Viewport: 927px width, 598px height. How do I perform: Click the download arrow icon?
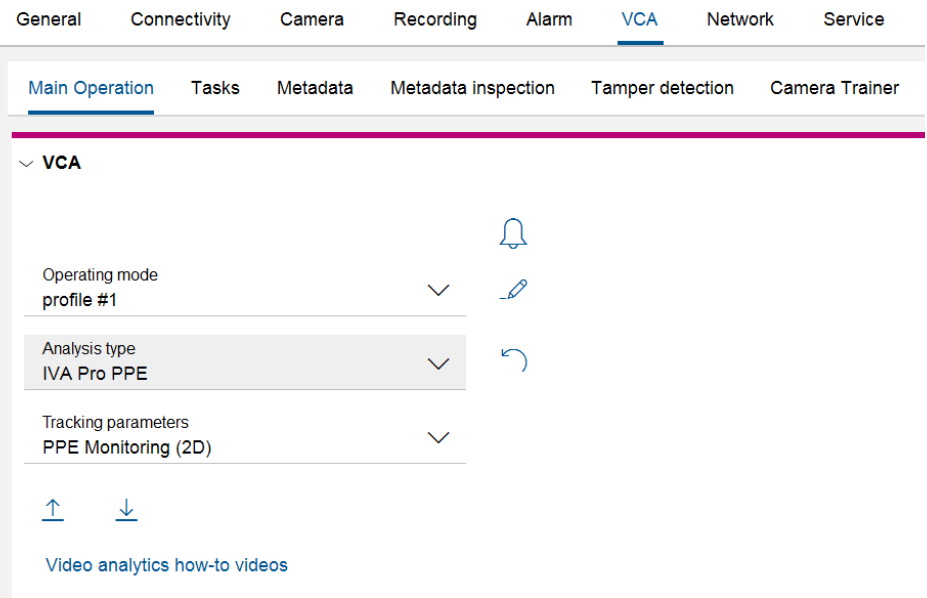coord(126,510)
